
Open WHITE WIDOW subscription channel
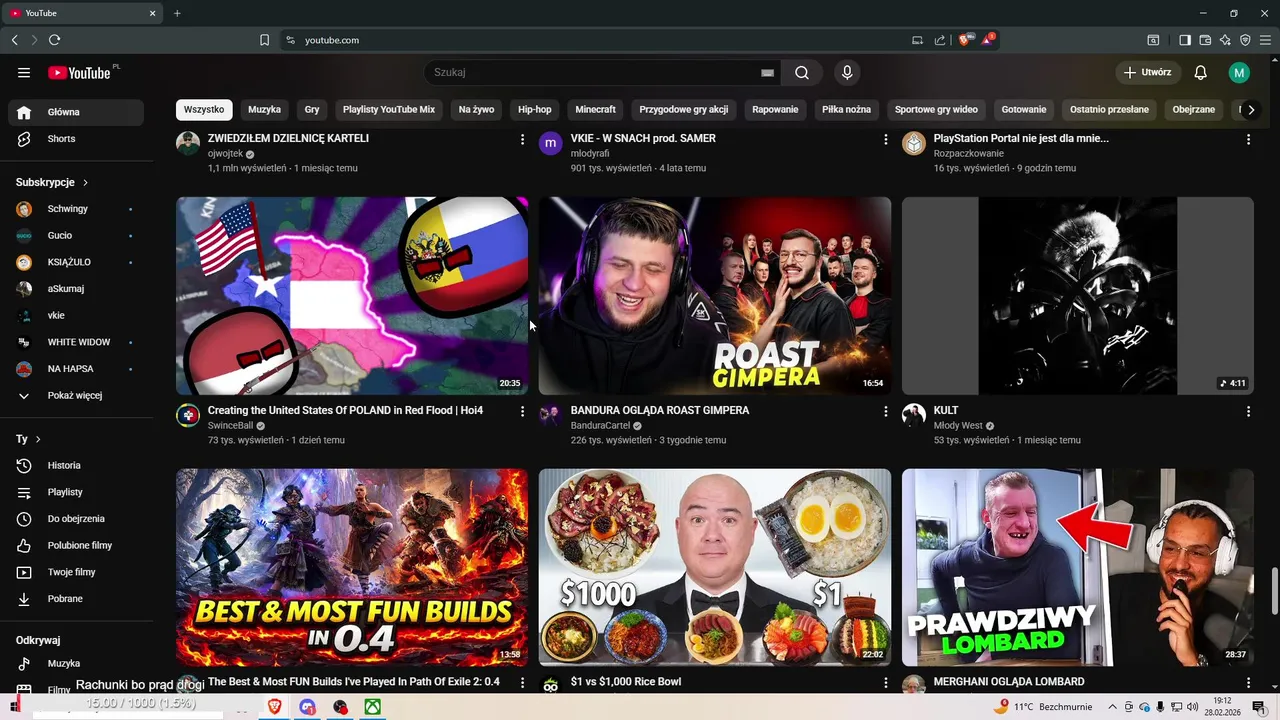pos(76,342)
